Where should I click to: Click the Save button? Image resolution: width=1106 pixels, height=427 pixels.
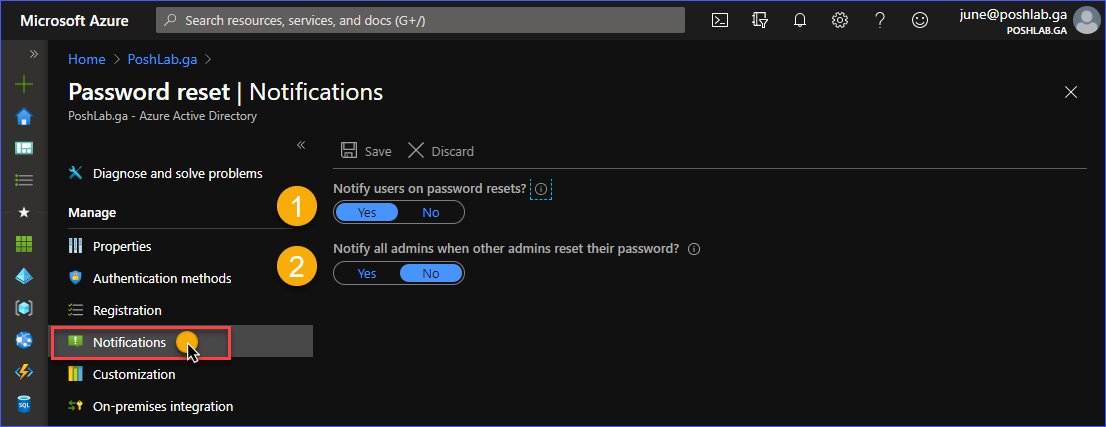(x=366, y=151)
